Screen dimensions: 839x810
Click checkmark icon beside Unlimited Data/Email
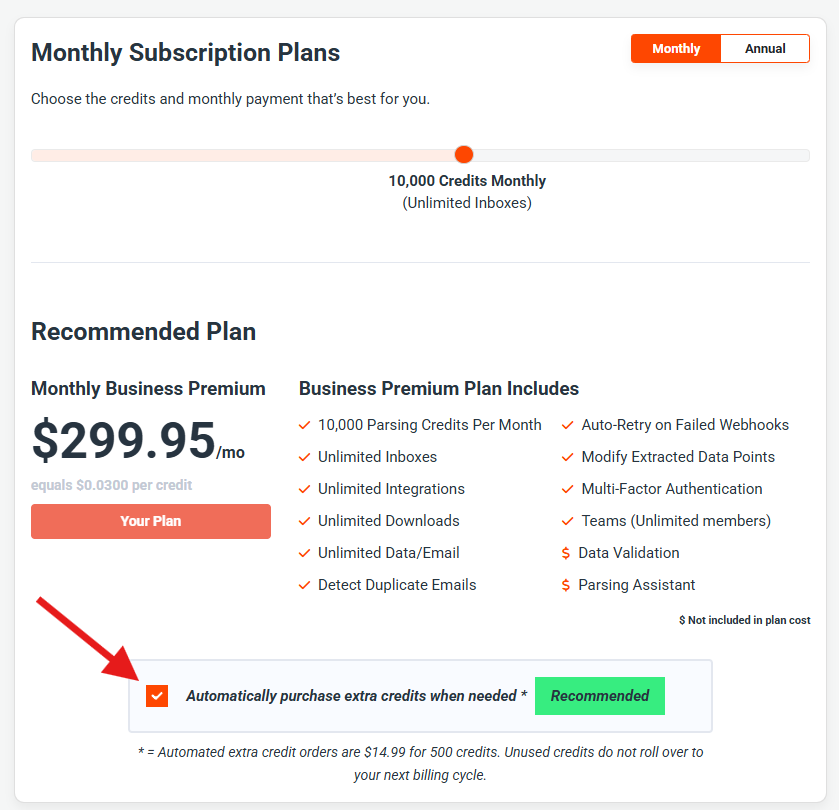tap(304, 553)
